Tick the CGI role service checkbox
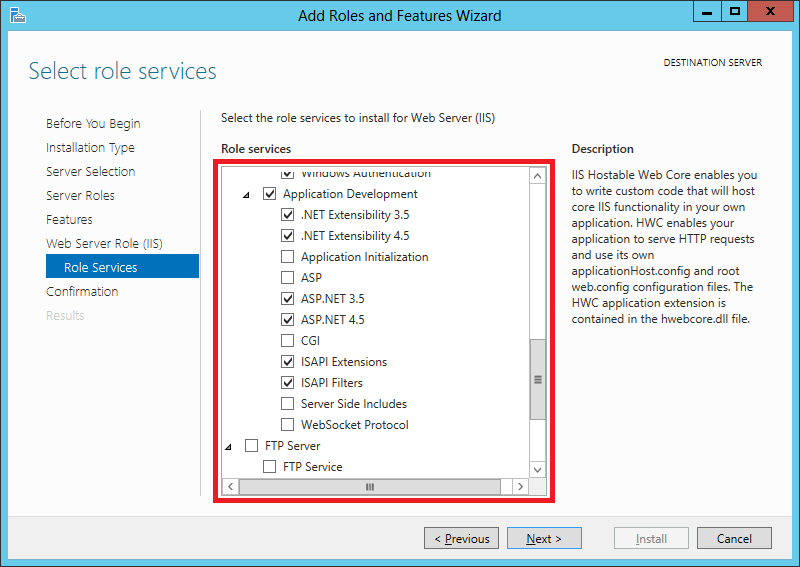 pyautogui.click(x=288, y=340)
